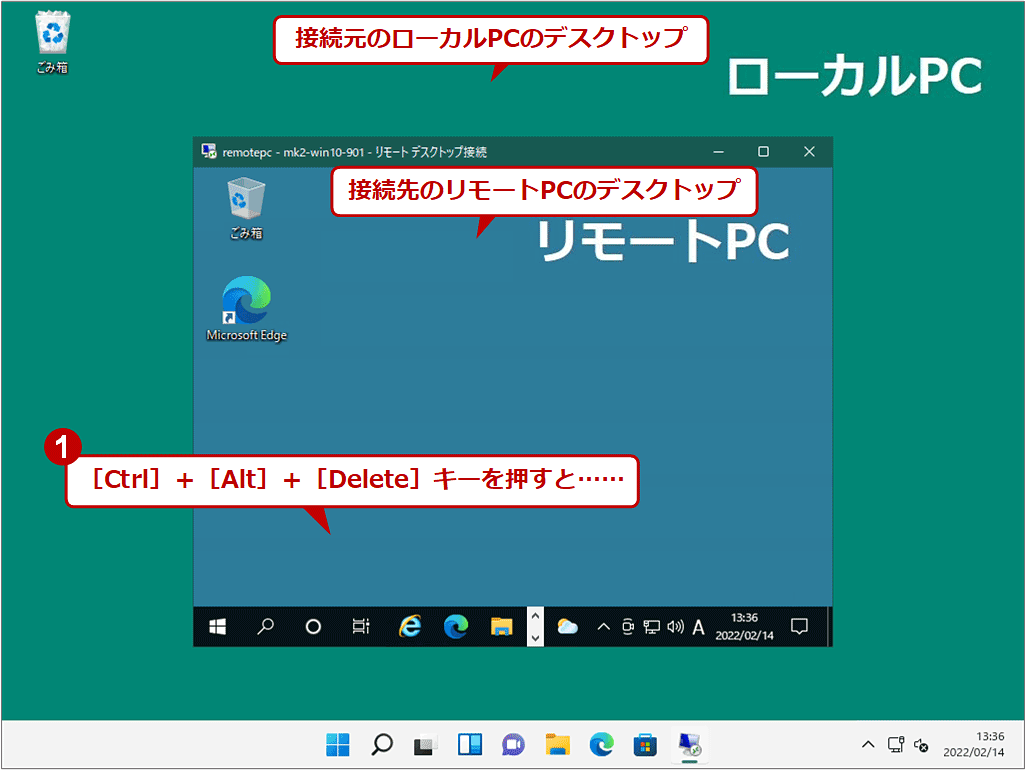The width and height of the screenshot is (1026, 770).
Task: Click Cortana's circle icon on remote taskbar
Action: click(x=312, y=625)
